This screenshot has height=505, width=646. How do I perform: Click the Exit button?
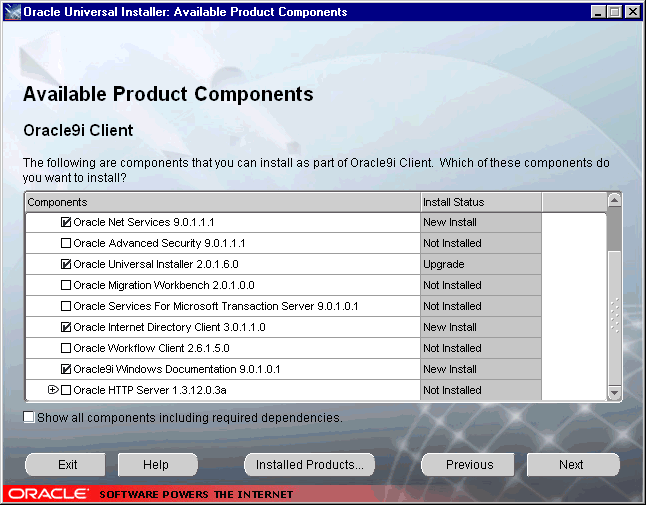[65, 465]
